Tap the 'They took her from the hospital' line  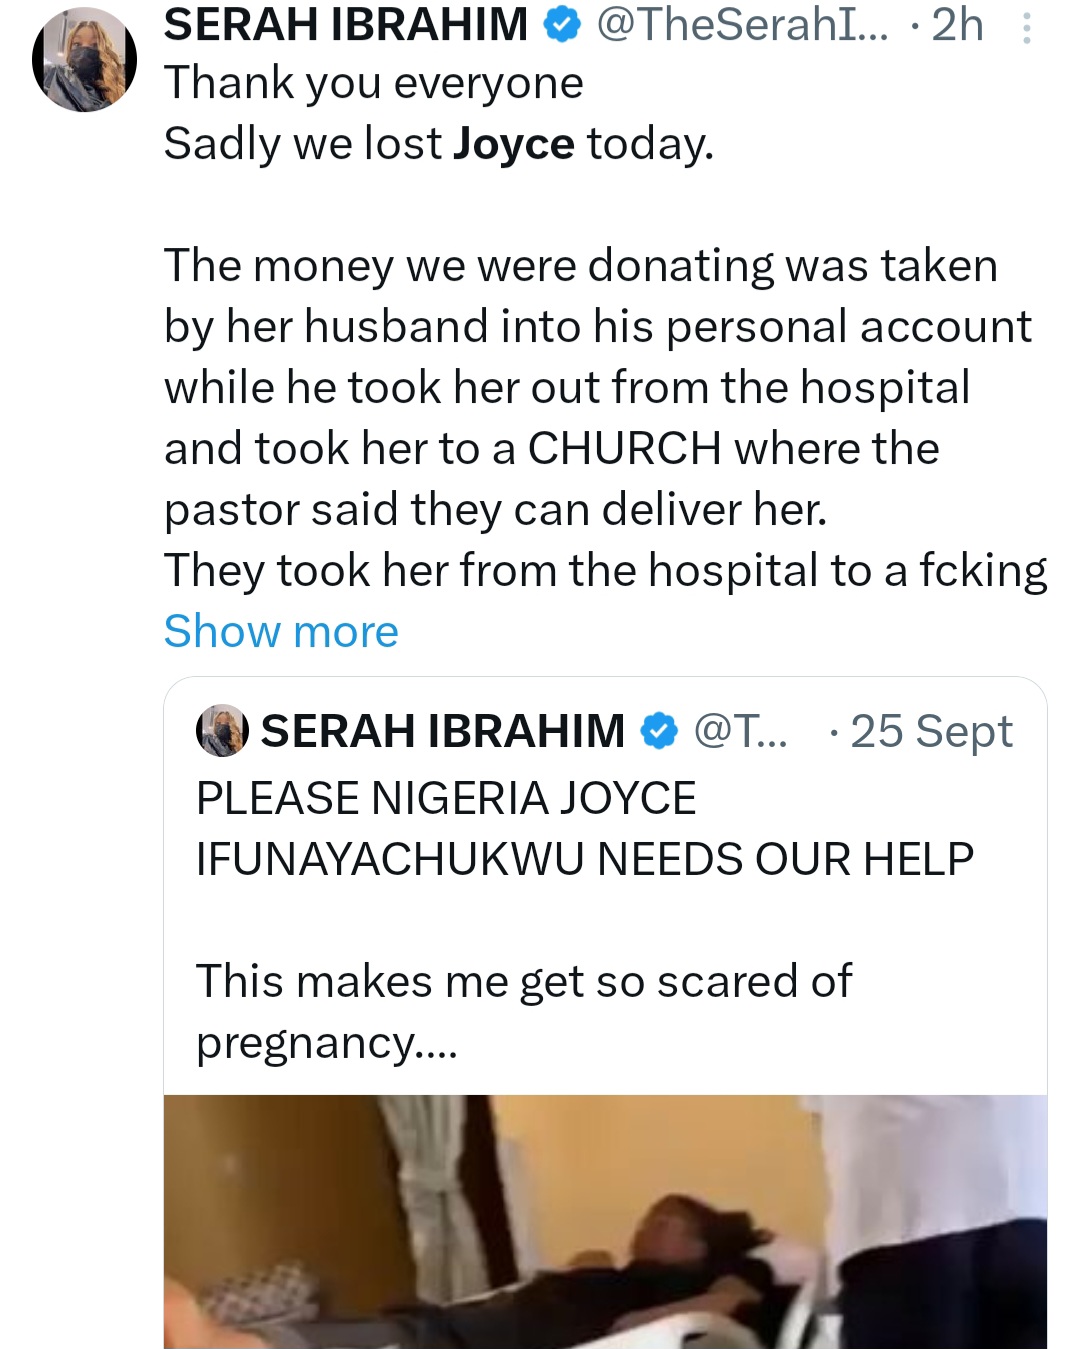coord(605,571)
